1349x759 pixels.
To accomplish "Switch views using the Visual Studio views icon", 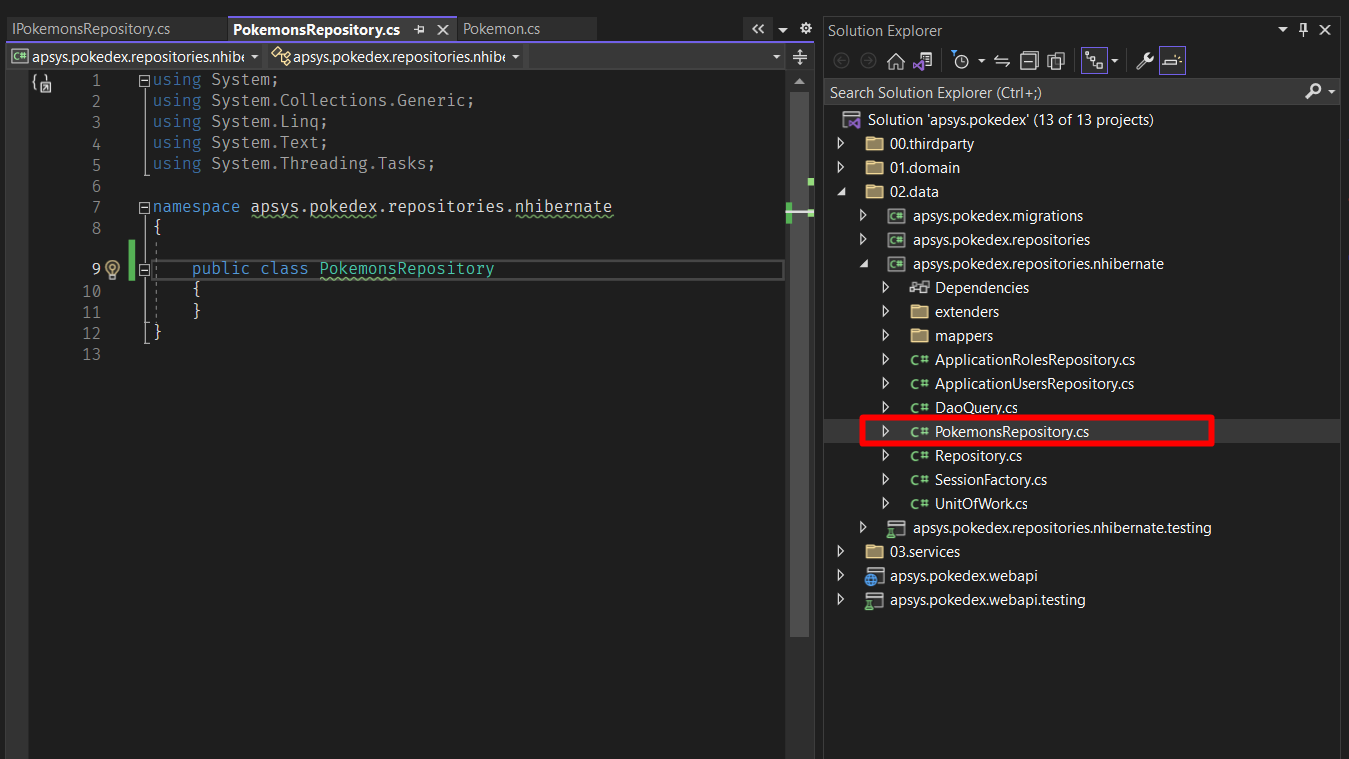I will click(x=923, y=61).
